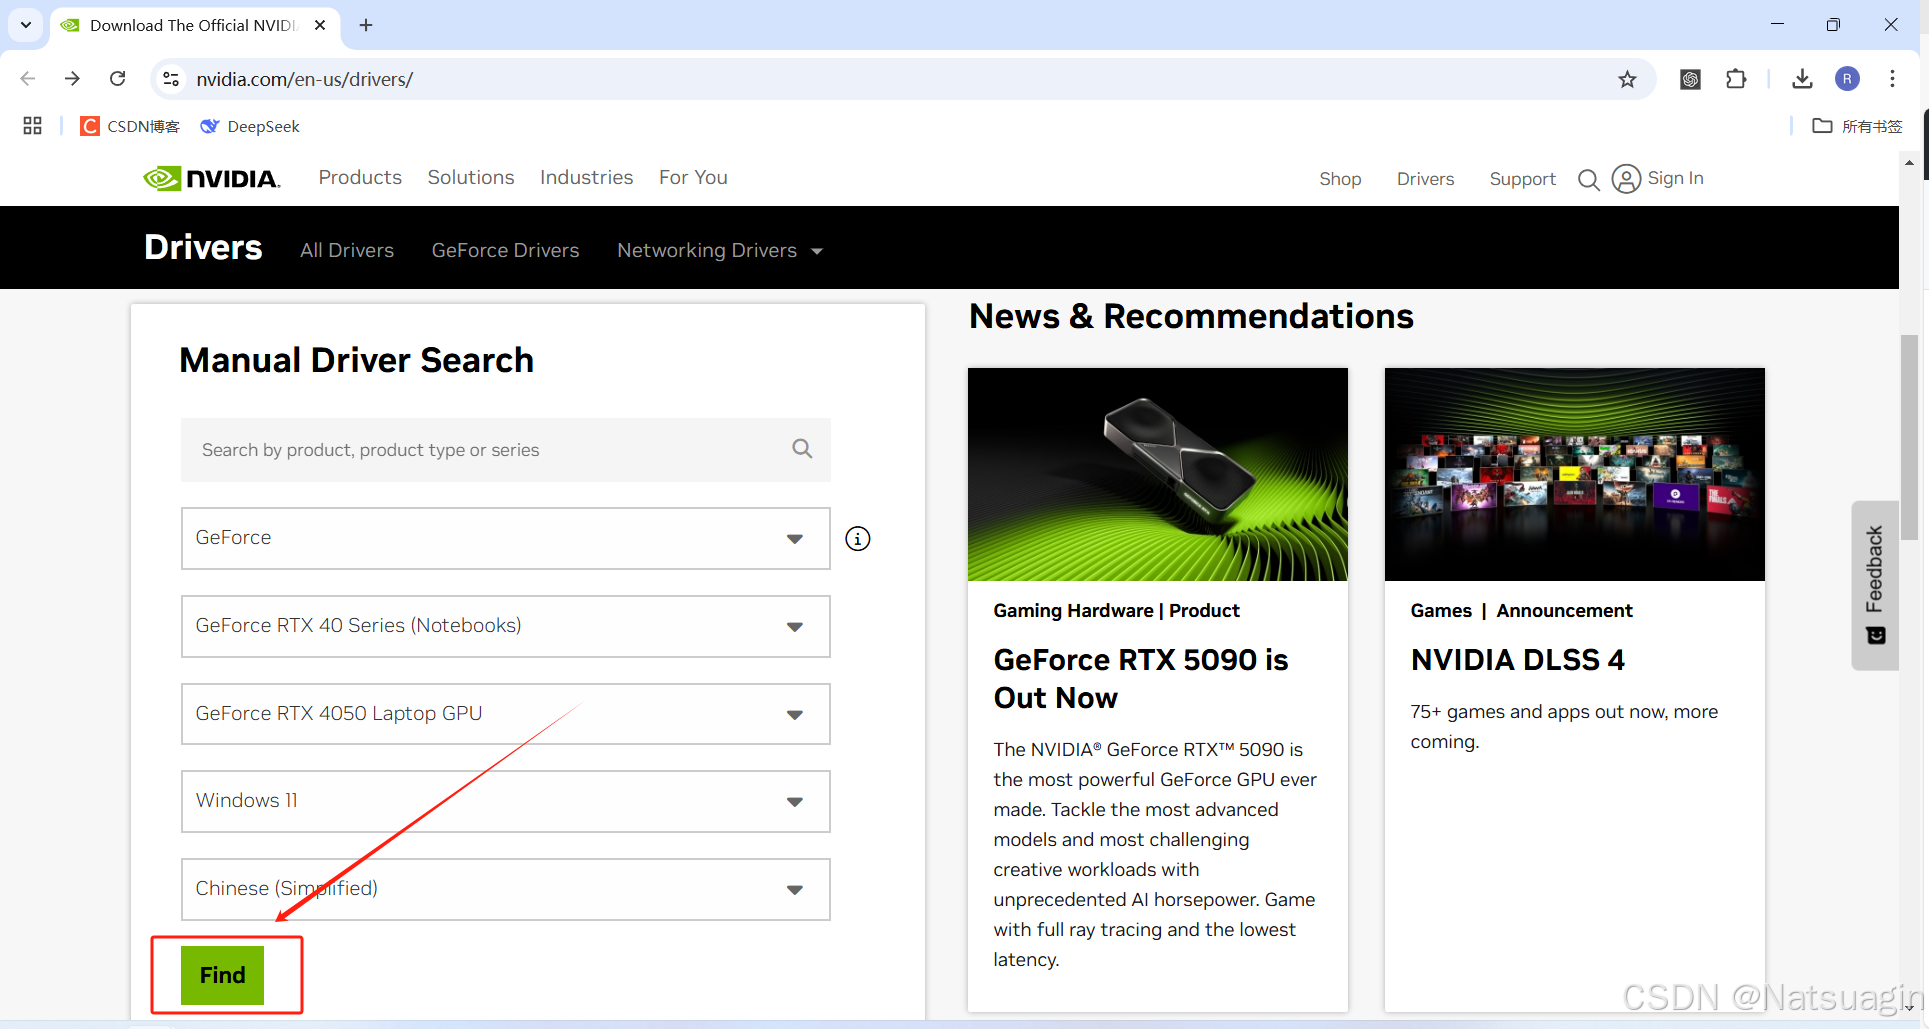Screen dimensions: 1929x1029
Task: Focus the product search input field
Action: [x=505, y=450]
